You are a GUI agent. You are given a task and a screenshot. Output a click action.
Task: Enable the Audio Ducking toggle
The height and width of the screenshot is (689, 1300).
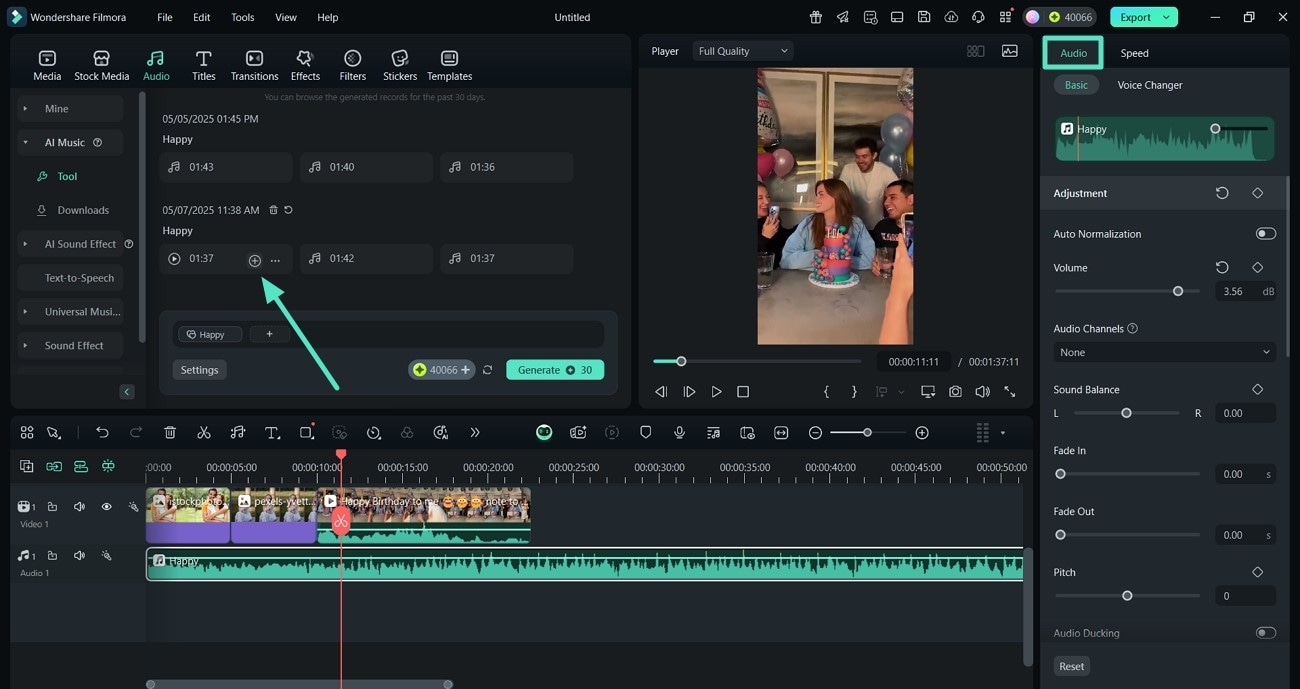click(x=1265, y=633)
